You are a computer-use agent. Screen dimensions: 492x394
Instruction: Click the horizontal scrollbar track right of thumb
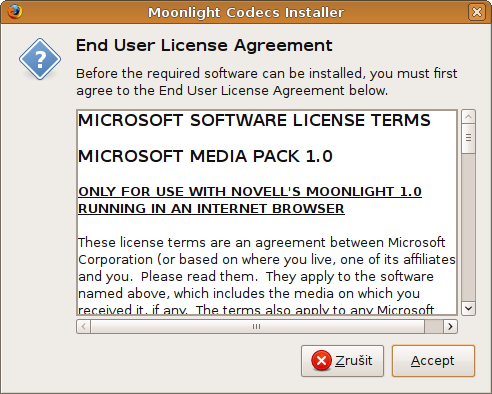point(434,326)
